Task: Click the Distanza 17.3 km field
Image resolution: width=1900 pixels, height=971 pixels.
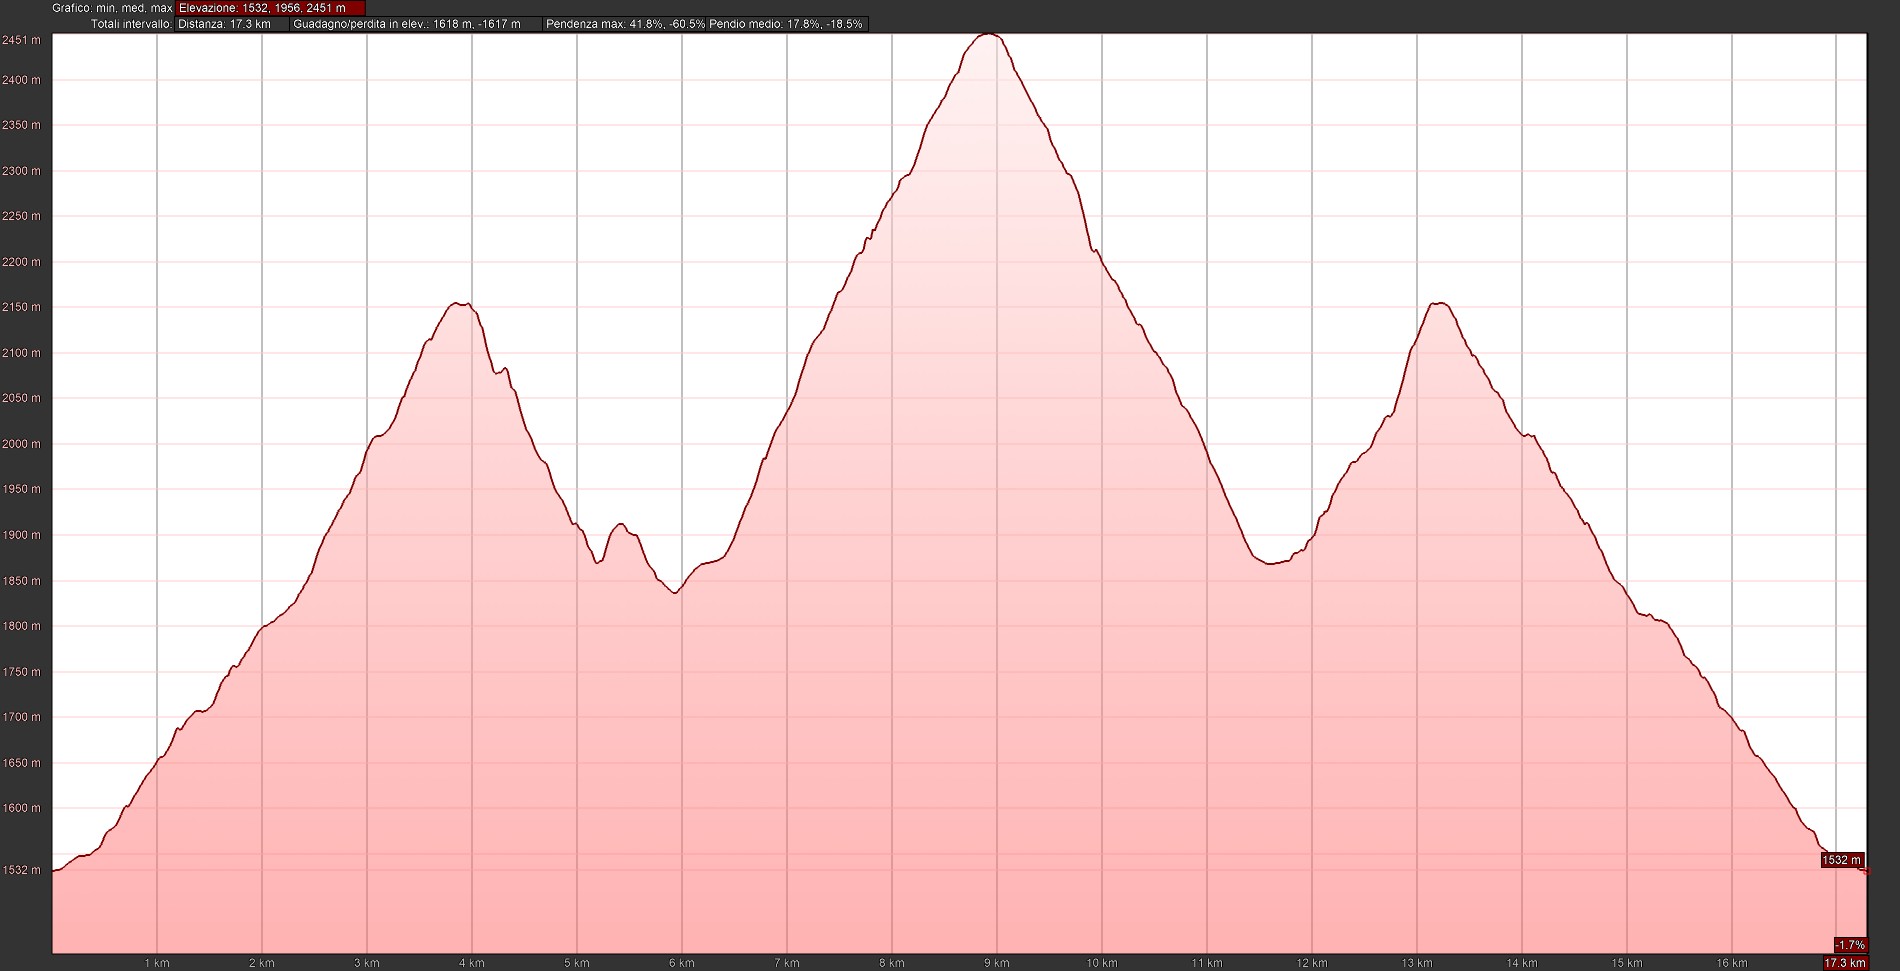Action: (x=231, y=24)
